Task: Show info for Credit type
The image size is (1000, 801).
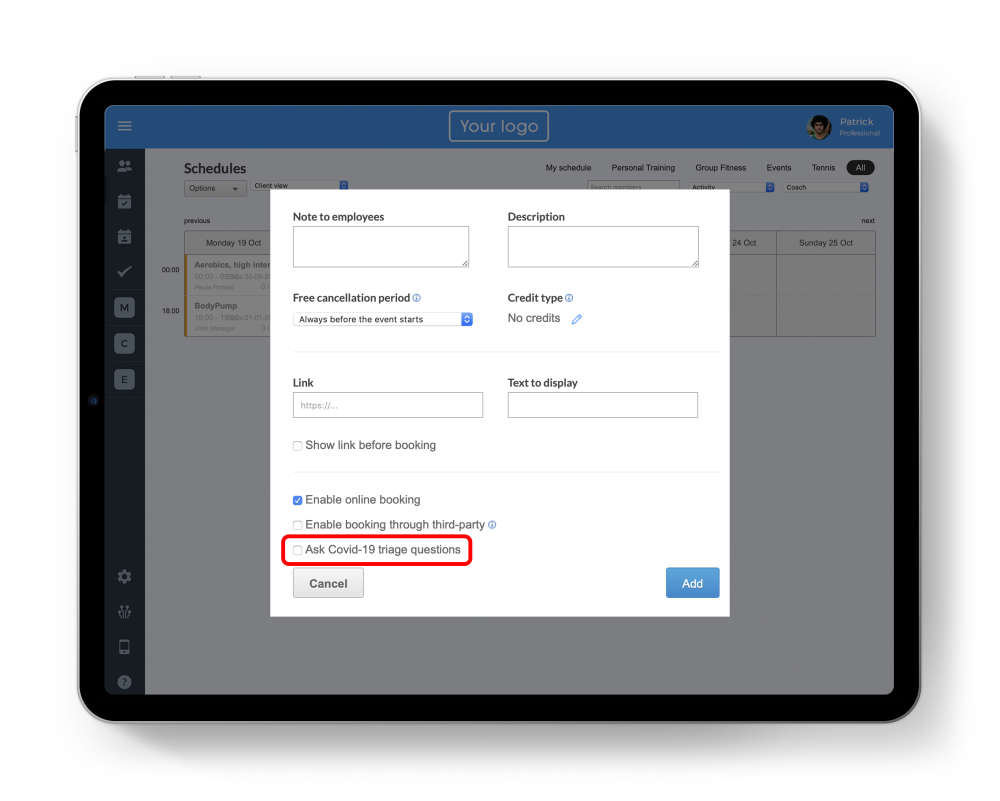Action: (569, 298)
